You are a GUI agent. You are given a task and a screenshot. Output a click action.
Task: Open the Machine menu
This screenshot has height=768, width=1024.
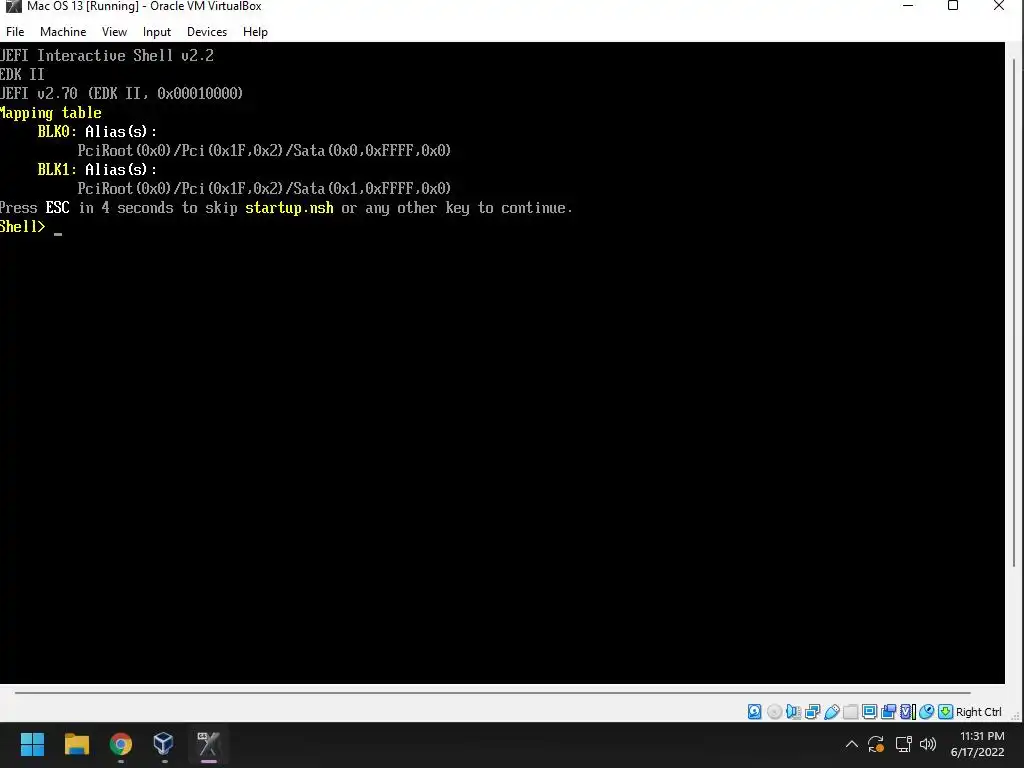pos(63,31)
